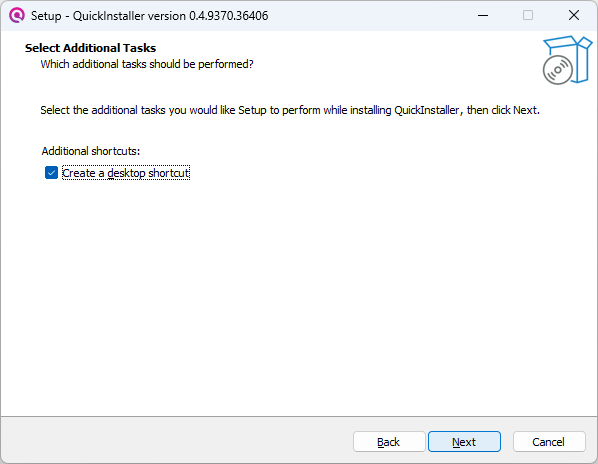
Task: Click the pink QuickInstaller logo in title bar
Action: (x=17, y=16)
